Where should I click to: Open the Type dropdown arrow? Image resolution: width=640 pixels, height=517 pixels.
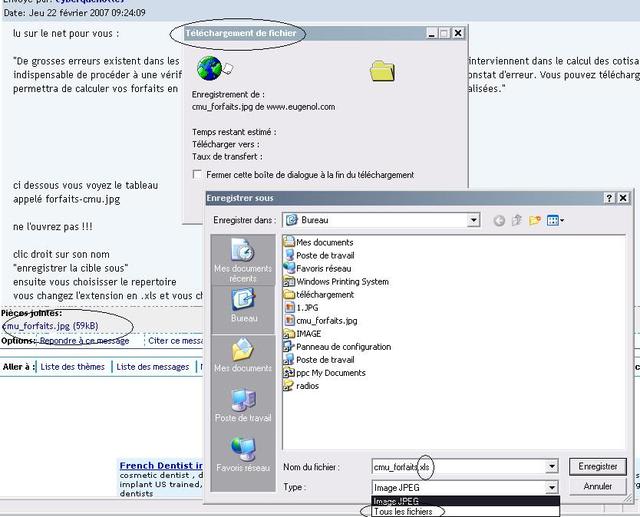552,488
